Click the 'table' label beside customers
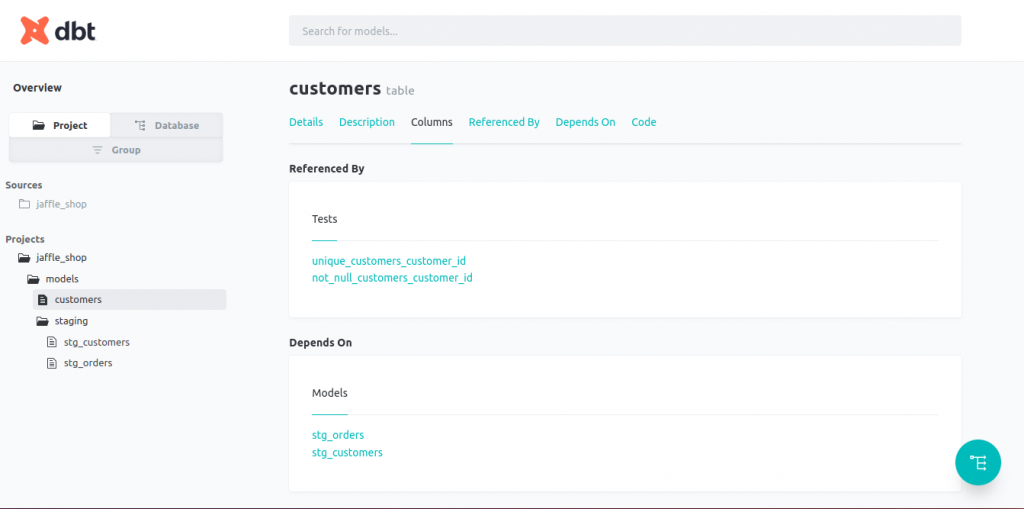The width and height of the screenshot is (1024, 509). pyautogui.click(x=400, y=91)
